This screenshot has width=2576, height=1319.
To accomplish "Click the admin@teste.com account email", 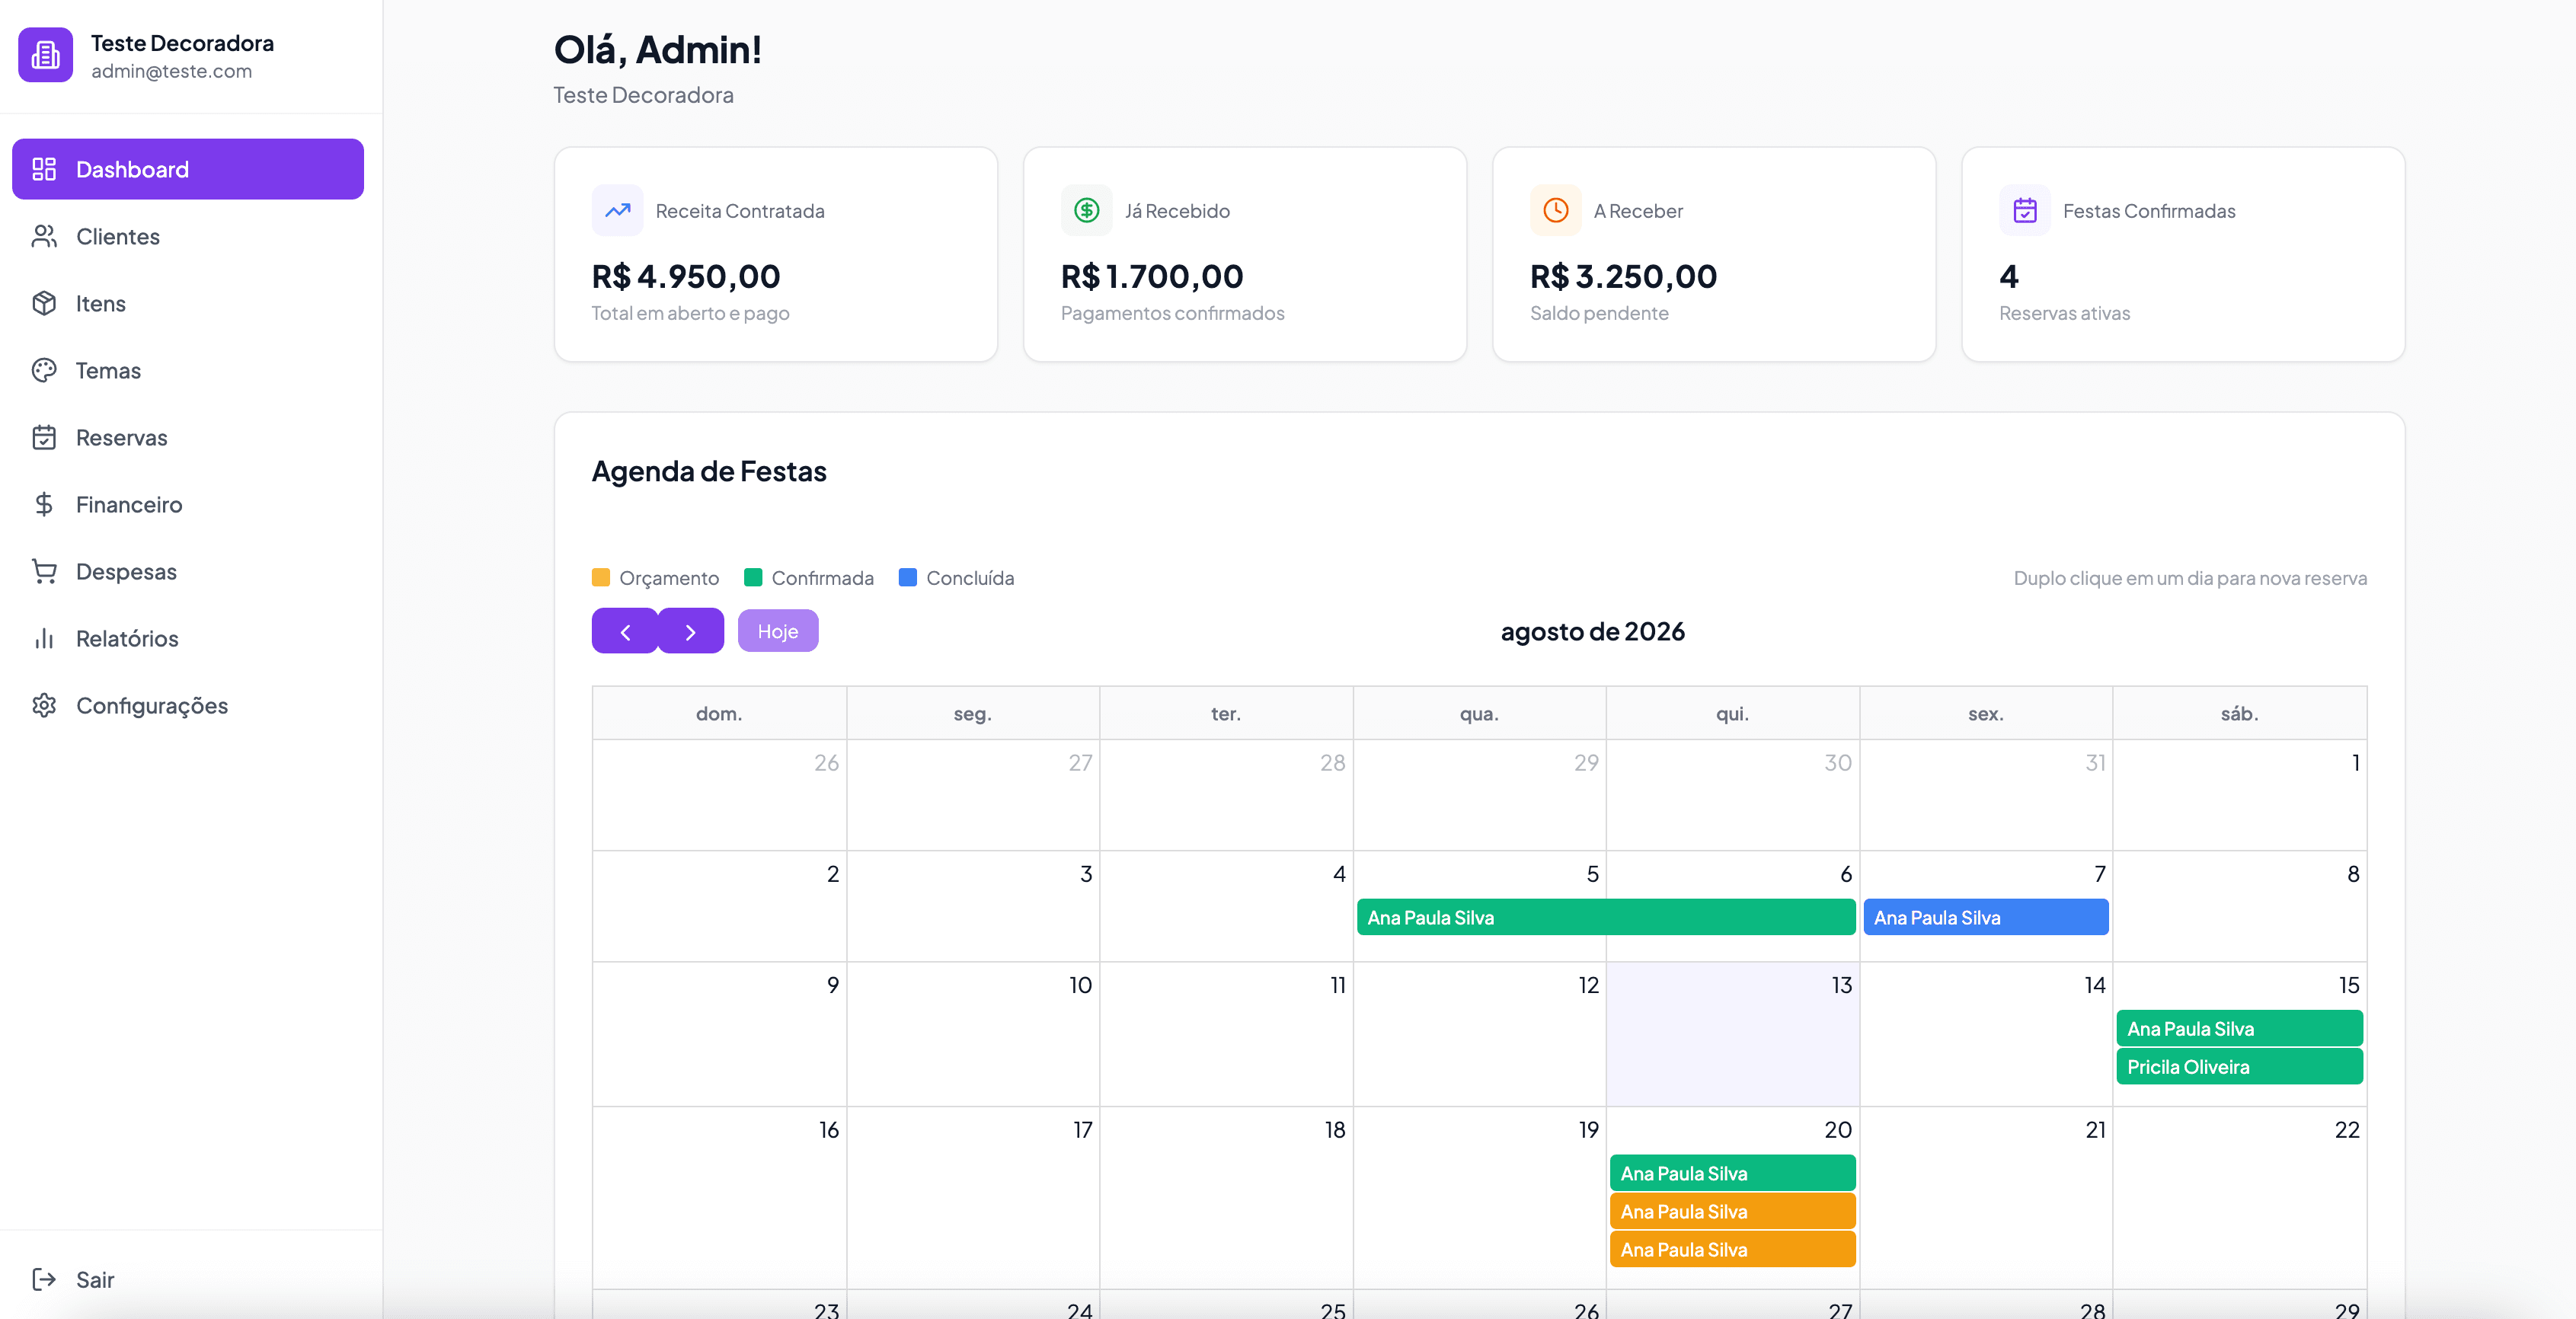I will pyautogui.click(x=171, y=71).
